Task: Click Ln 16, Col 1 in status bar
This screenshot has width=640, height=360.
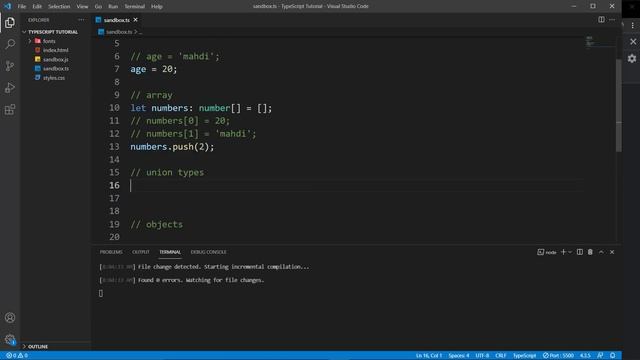Action: (429, 356)
